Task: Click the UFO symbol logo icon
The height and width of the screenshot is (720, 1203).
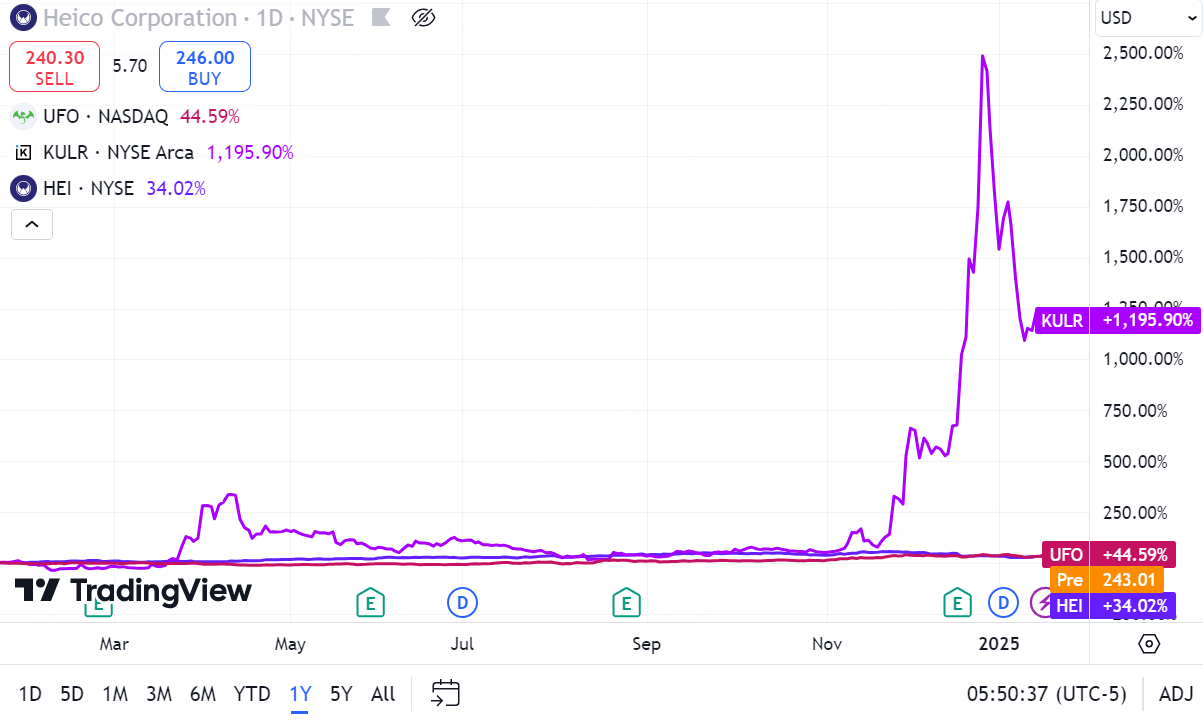Action: tap(23, 116)
